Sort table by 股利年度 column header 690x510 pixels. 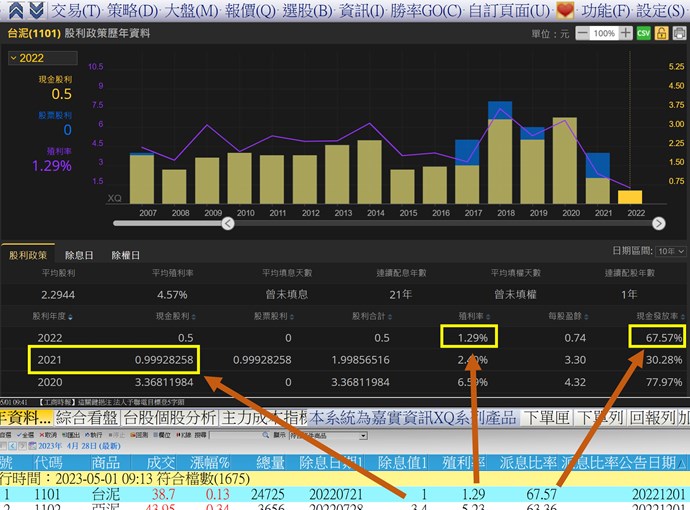pos(56,316)
